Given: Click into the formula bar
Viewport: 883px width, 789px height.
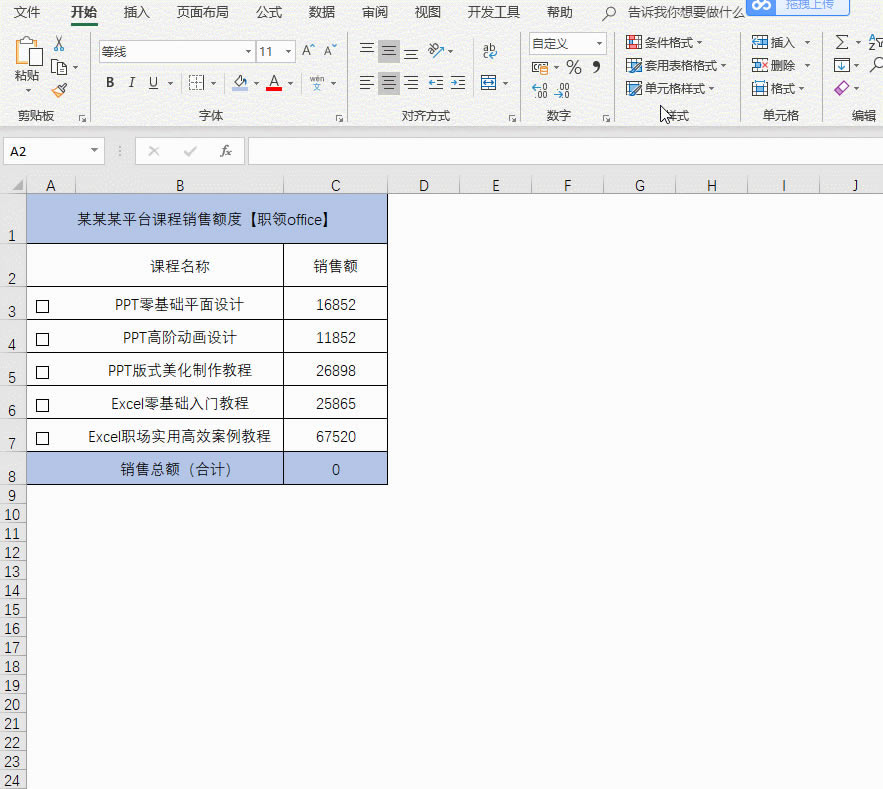Looking at the screenshot, I should pyautogui.click(x=565, y=151).
